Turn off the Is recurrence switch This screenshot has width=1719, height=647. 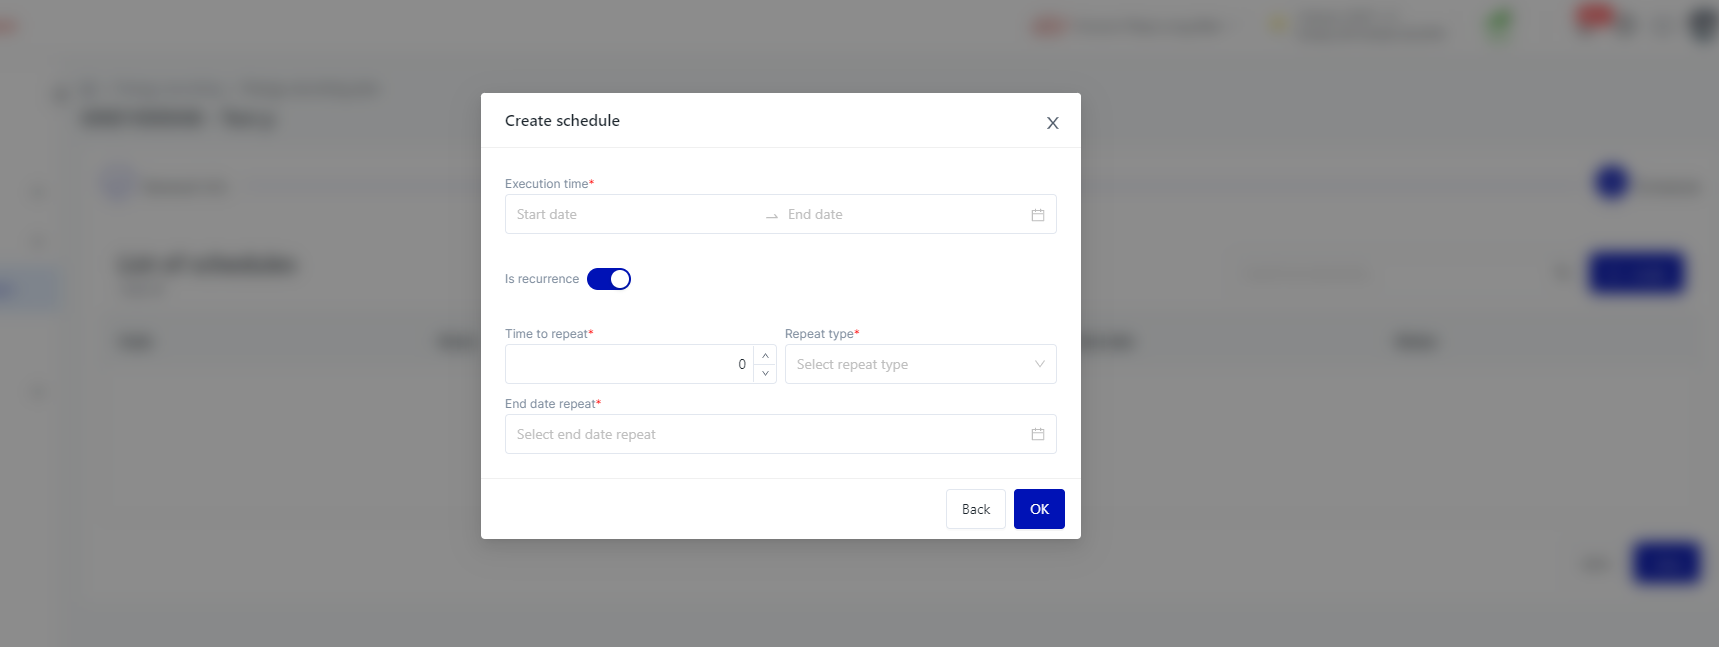pos(609,279)
